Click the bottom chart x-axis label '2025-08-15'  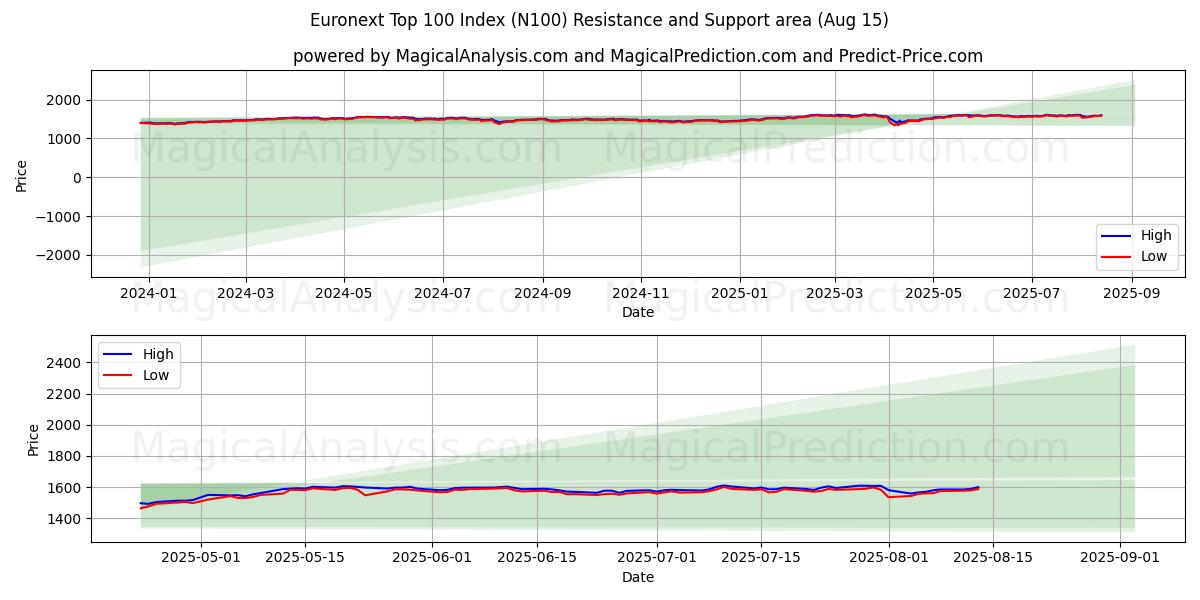point(994,559)
